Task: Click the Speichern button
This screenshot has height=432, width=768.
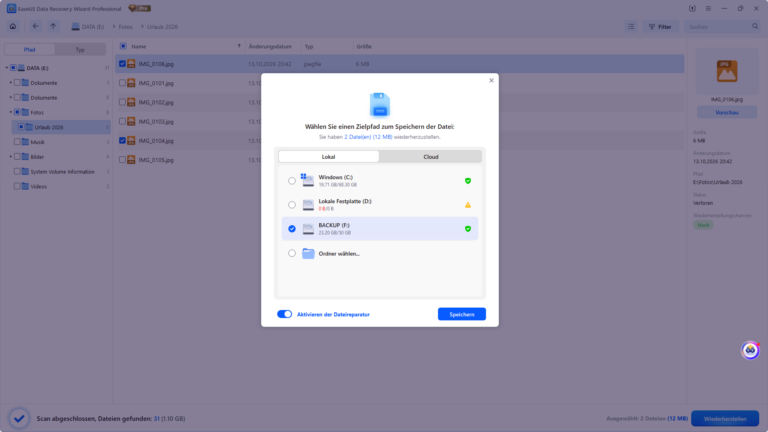Action: click(461, 314)
